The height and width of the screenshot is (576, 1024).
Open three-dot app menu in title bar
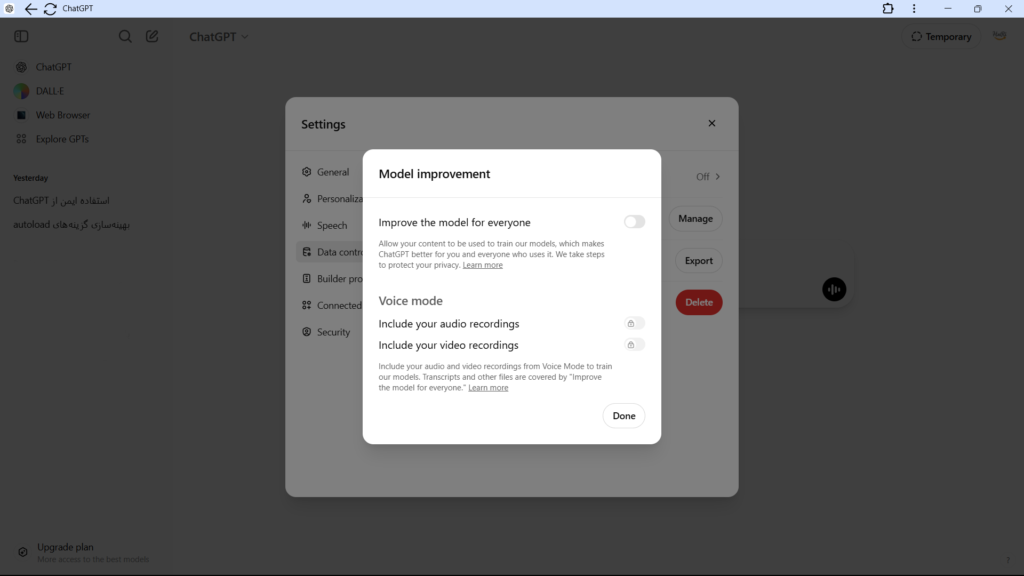tap(914, 8)
